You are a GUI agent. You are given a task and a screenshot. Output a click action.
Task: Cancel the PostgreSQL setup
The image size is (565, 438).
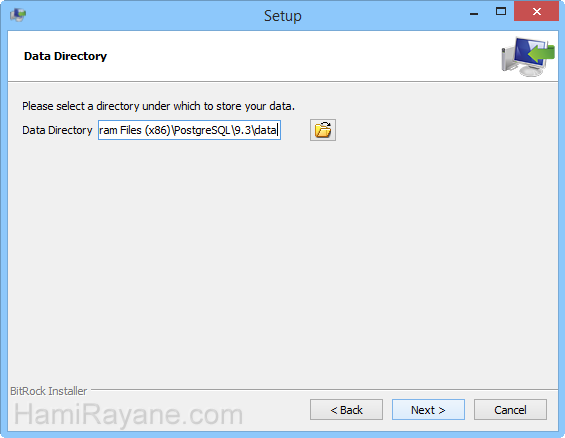pos(510,410)
